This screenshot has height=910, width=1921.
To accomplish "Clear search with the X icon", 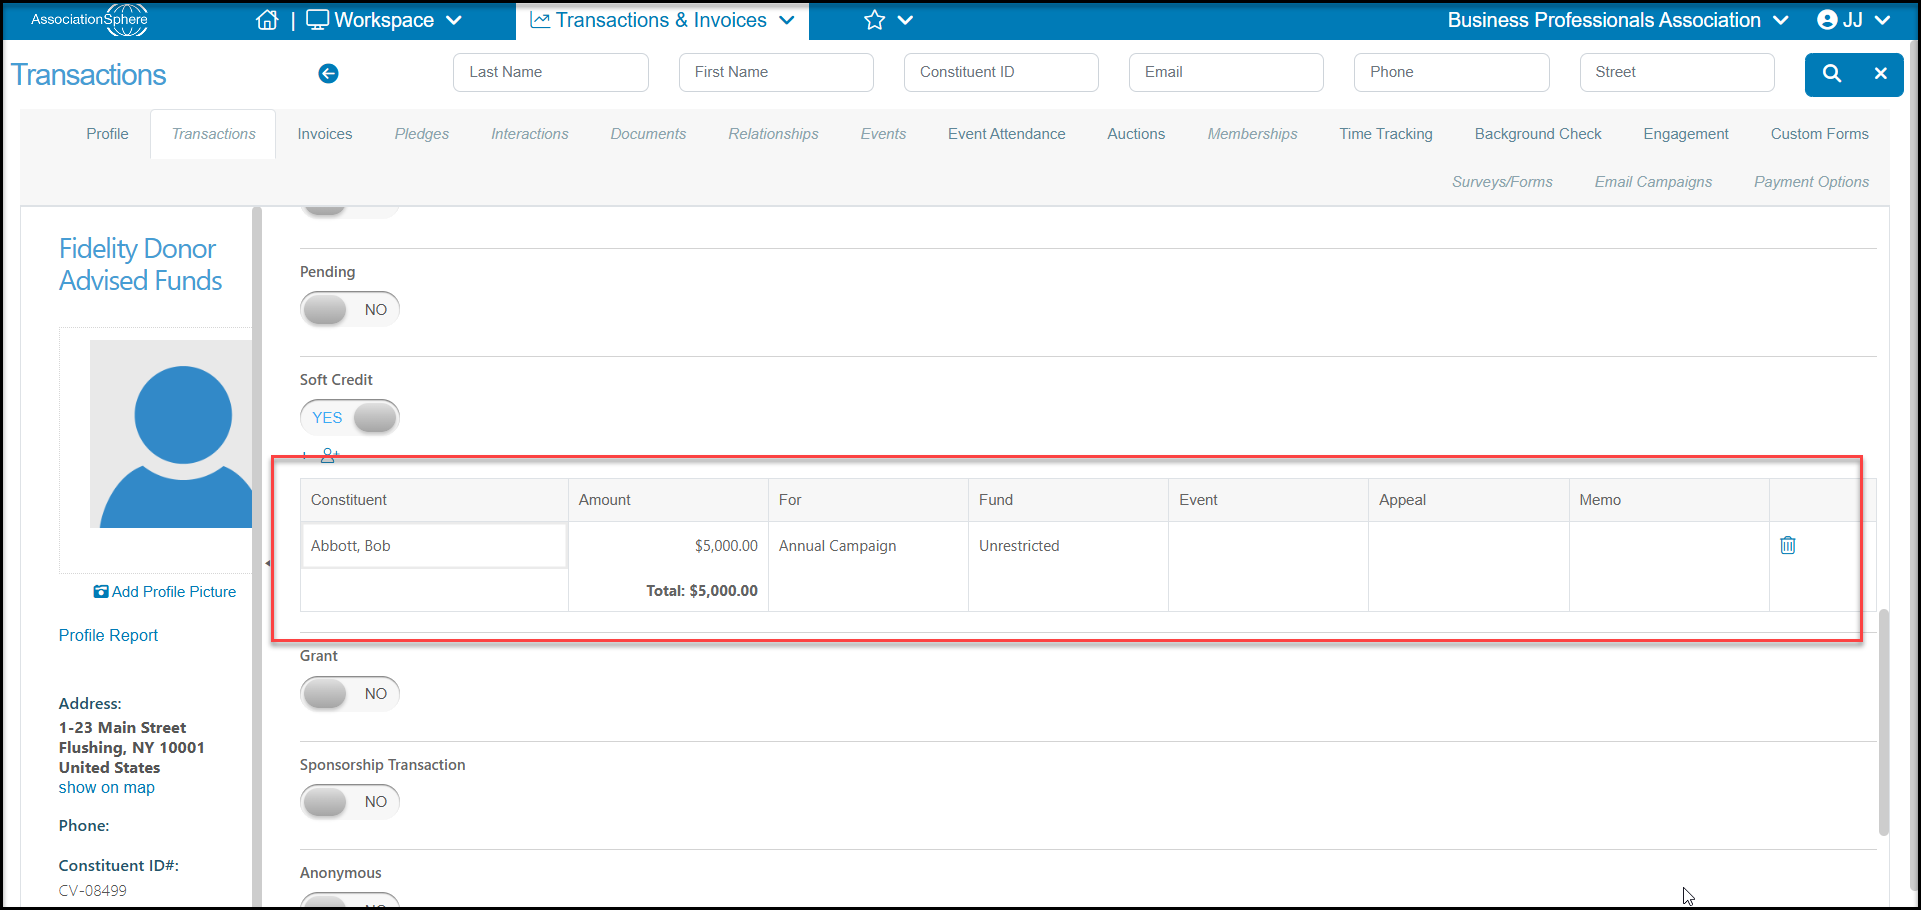I will point(1880,73).
